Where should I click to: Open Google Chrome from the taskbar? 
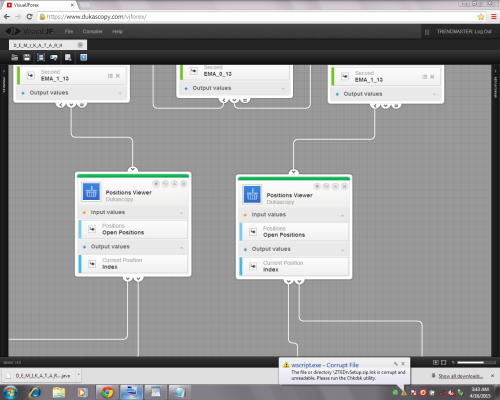tap(107, 392)
